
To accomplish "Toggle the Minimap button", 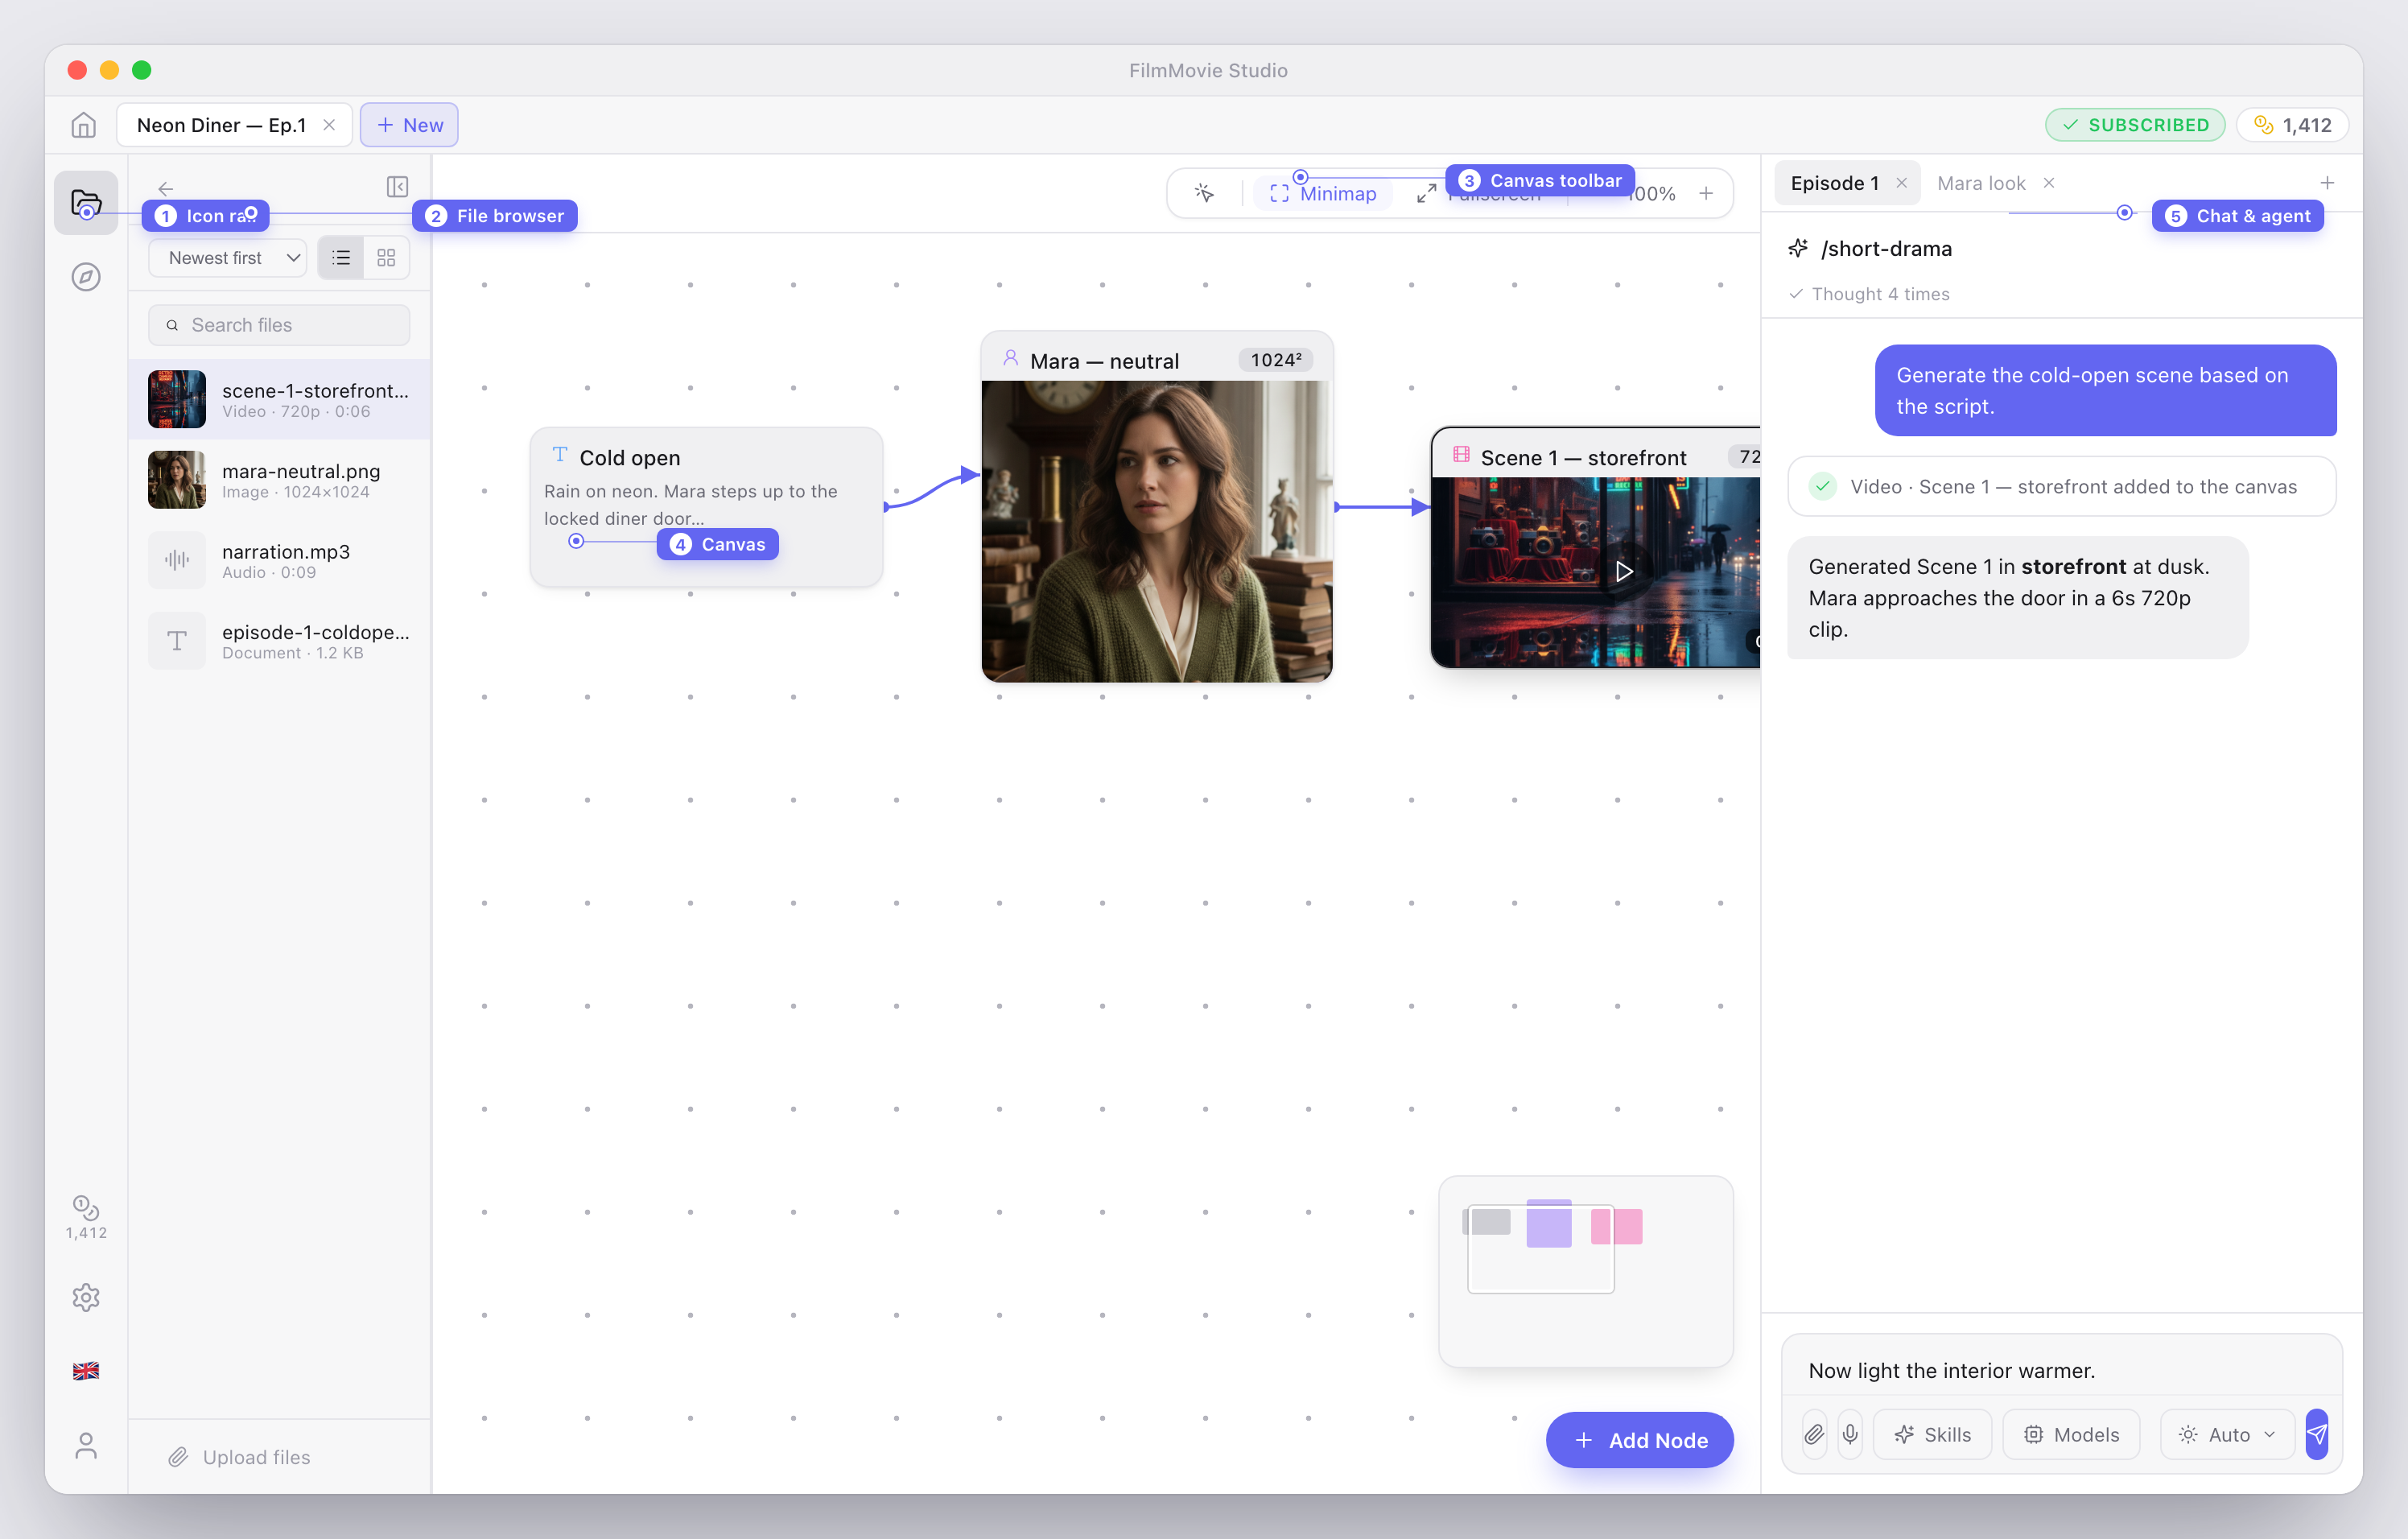I will pos(1322,193).
